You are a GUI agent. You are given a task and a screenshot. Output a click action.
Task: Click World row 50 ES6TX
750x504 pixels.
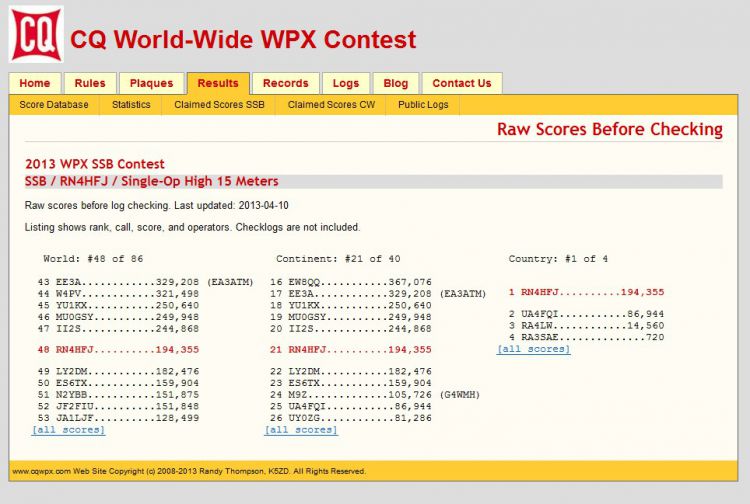[x=118, y=383]
